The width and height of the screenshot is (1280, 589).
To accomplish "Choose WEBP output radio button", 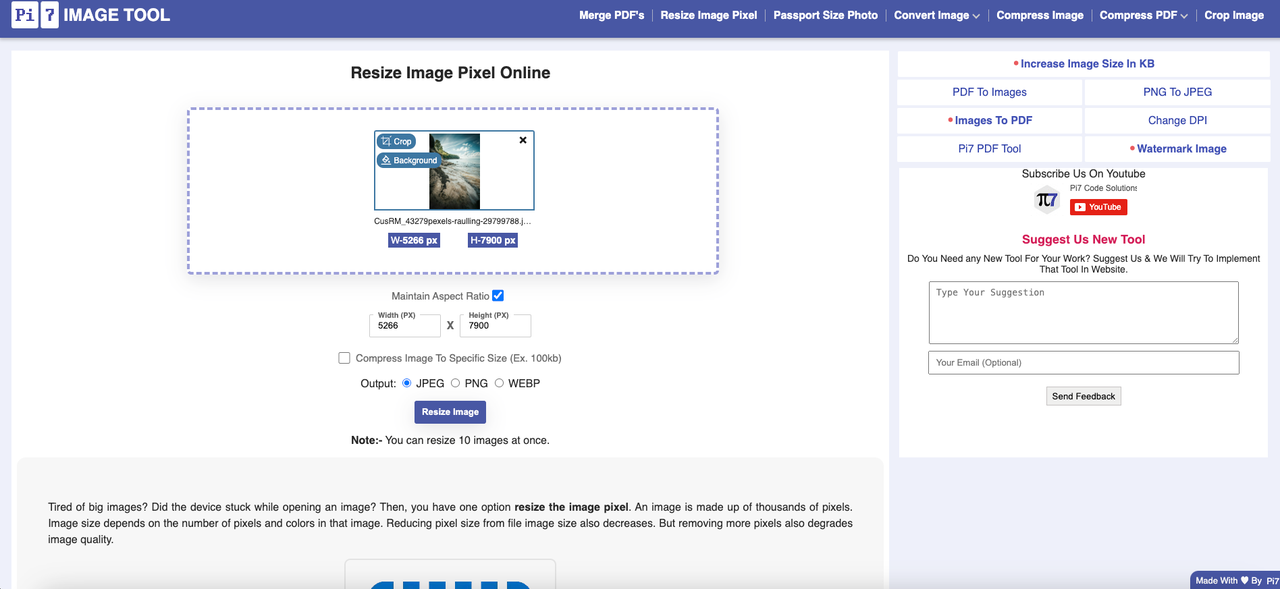I will pyautogui.click(x=499, y=383).
